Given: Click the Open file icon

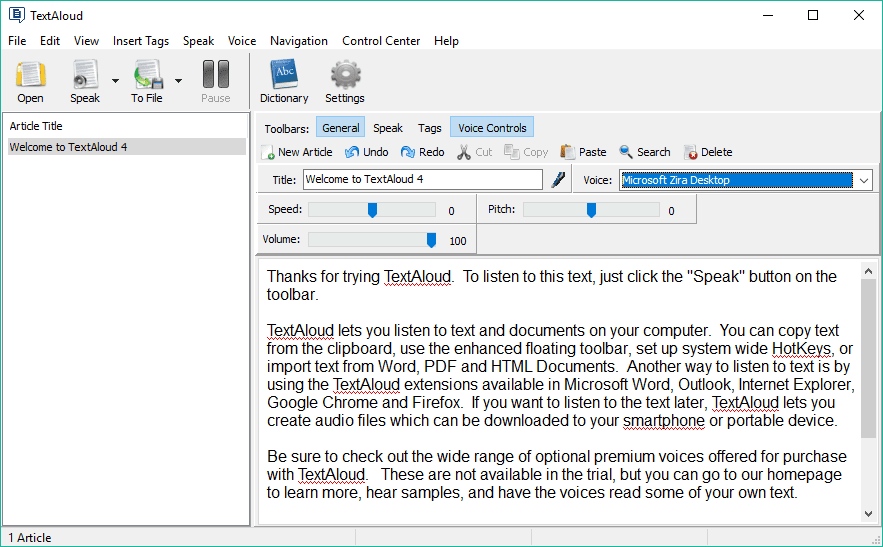Looking at the screenshot, I should coord(30,75).
